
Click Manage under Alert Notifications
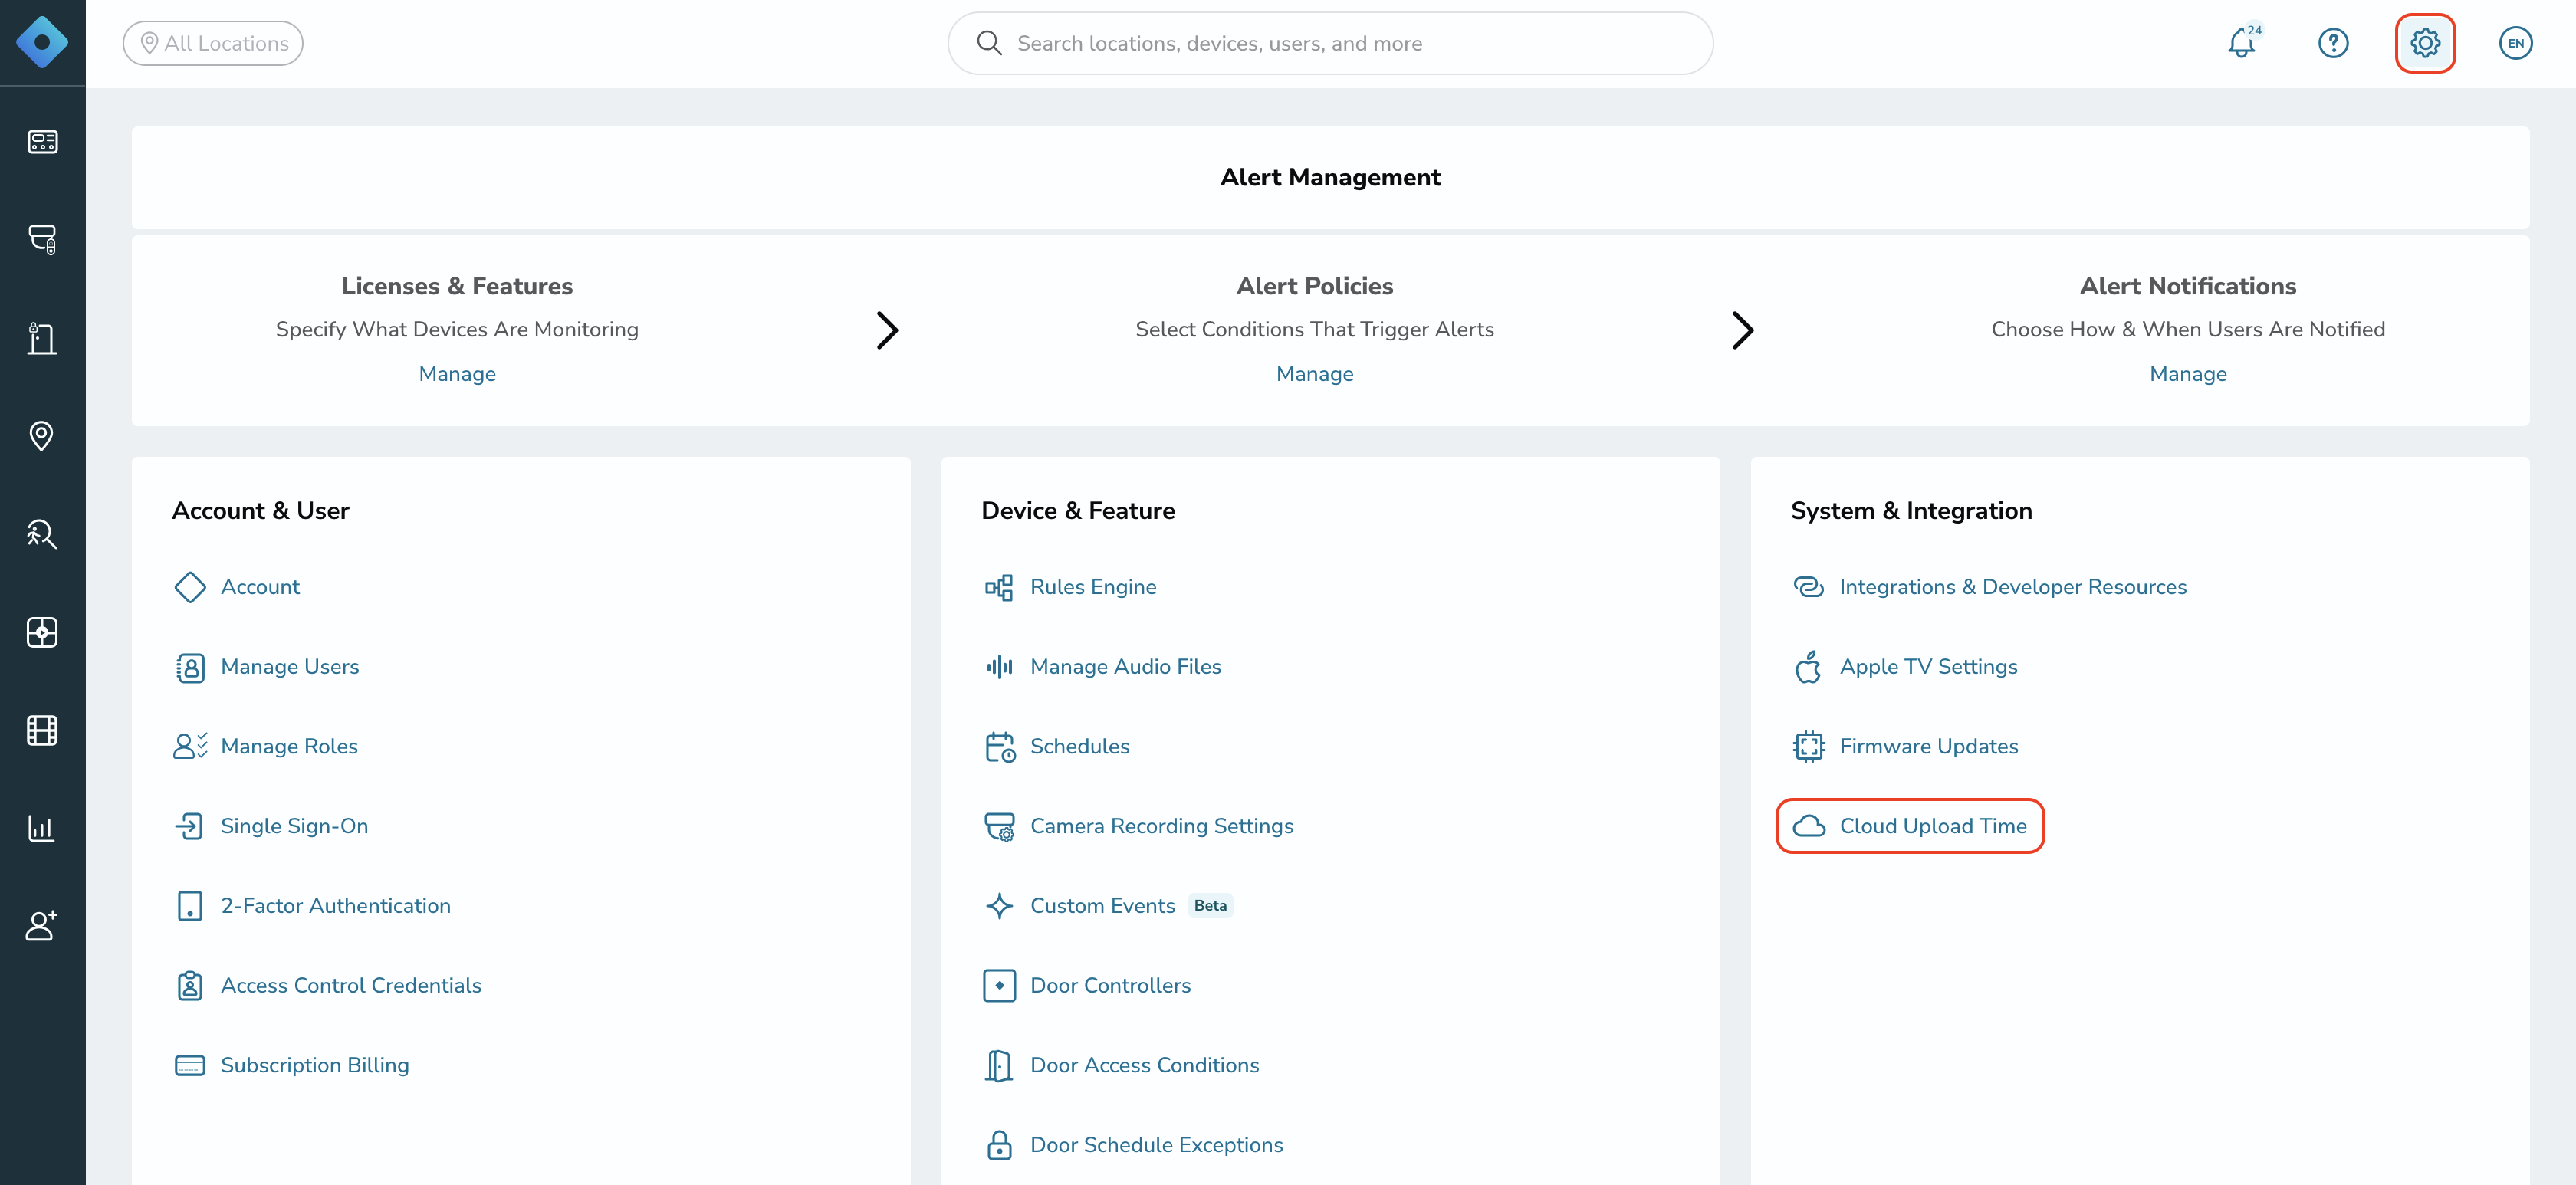point(2187,374)
